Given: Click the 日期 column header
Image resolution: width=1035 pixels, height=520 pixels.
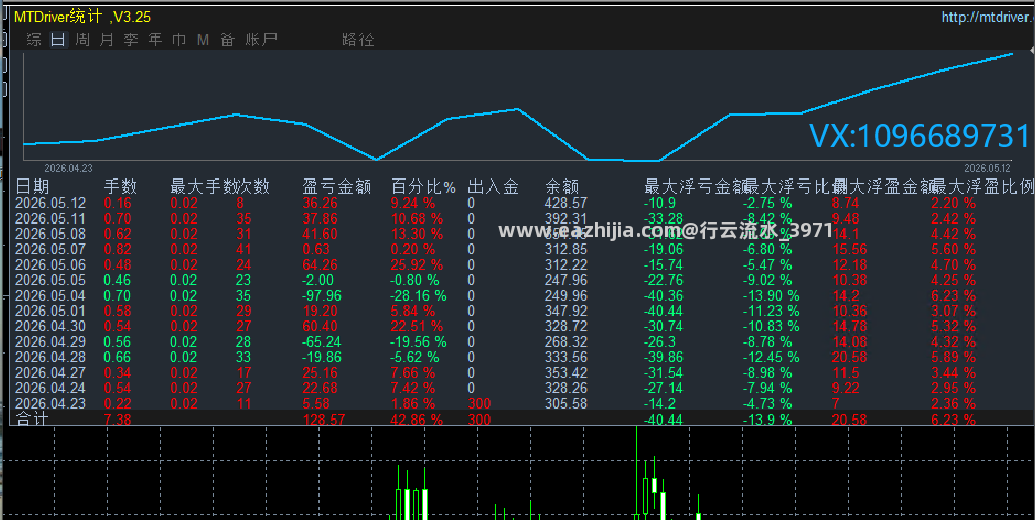Looking at the screenshot, I should [x=32, y=187].
